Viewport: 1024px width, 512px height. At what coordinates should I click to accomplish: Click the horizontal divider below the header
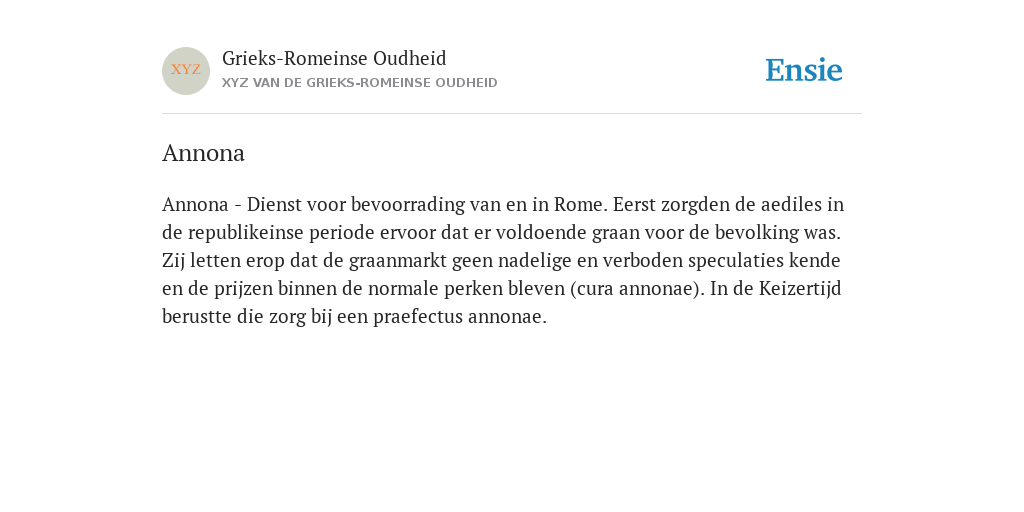[512, 114]
